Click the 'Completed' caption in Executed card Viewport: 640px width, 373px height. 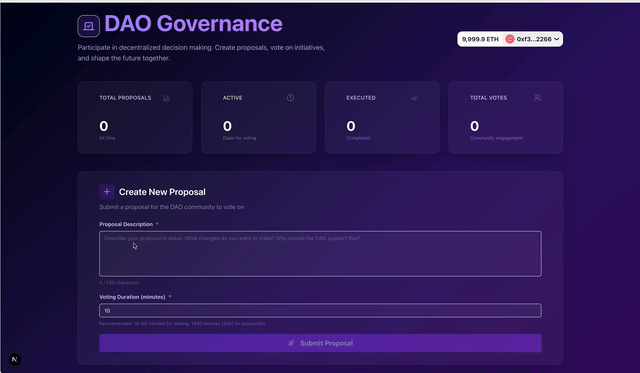click(x=358, y=138)
